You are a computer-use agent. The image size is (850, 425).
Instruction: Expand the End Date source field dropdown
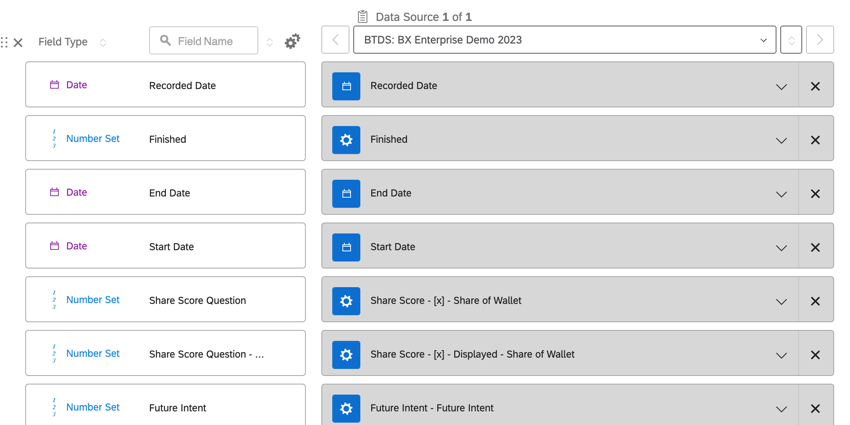781,193
